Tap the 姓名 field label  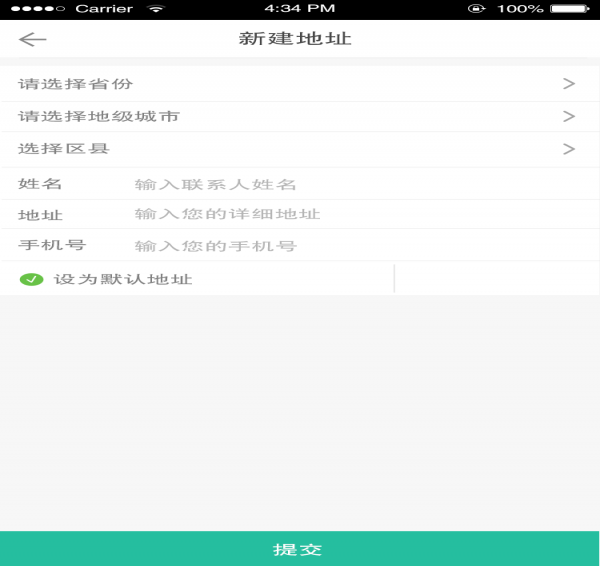tap(40, 184)
